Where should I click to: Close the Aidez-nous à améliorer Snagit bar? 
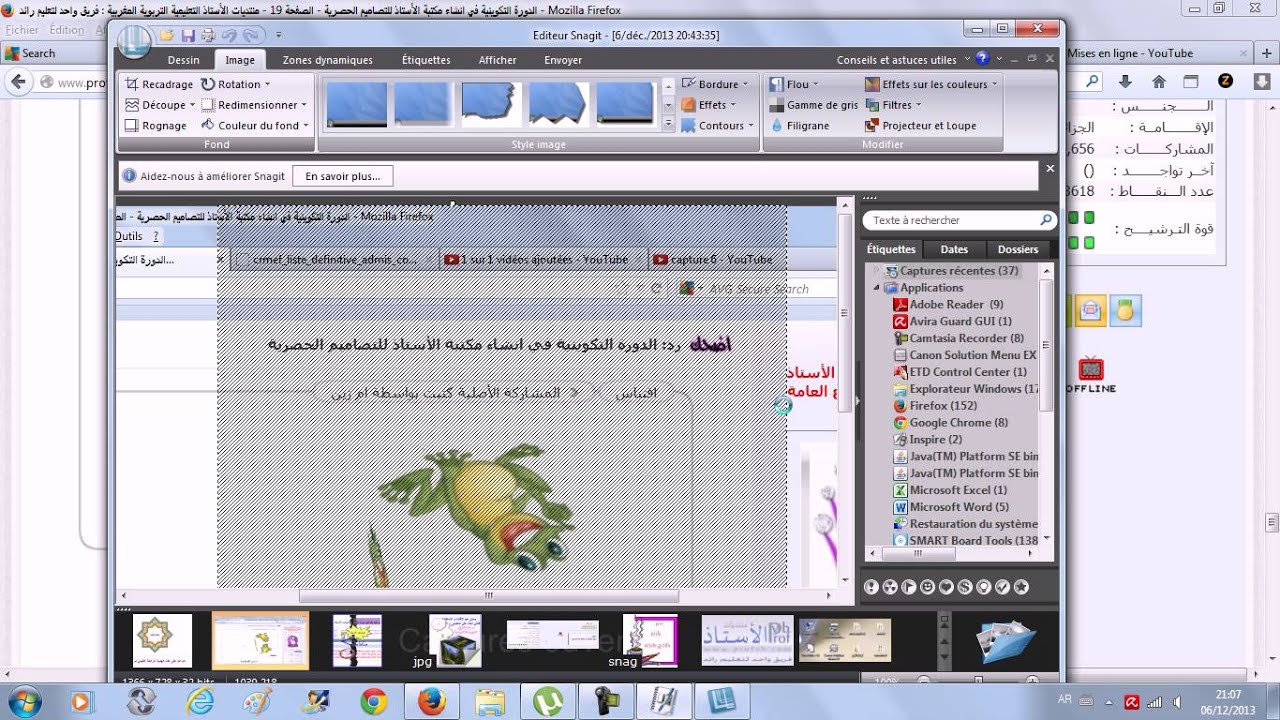[x=1050, y=169]
